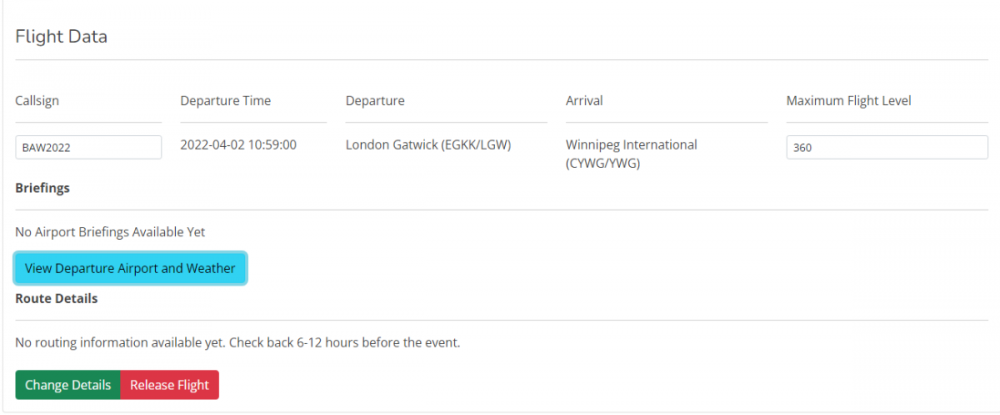Click the No routing information available text
1000x415 pixels.
pyautogui.click(x=120, y=343)
